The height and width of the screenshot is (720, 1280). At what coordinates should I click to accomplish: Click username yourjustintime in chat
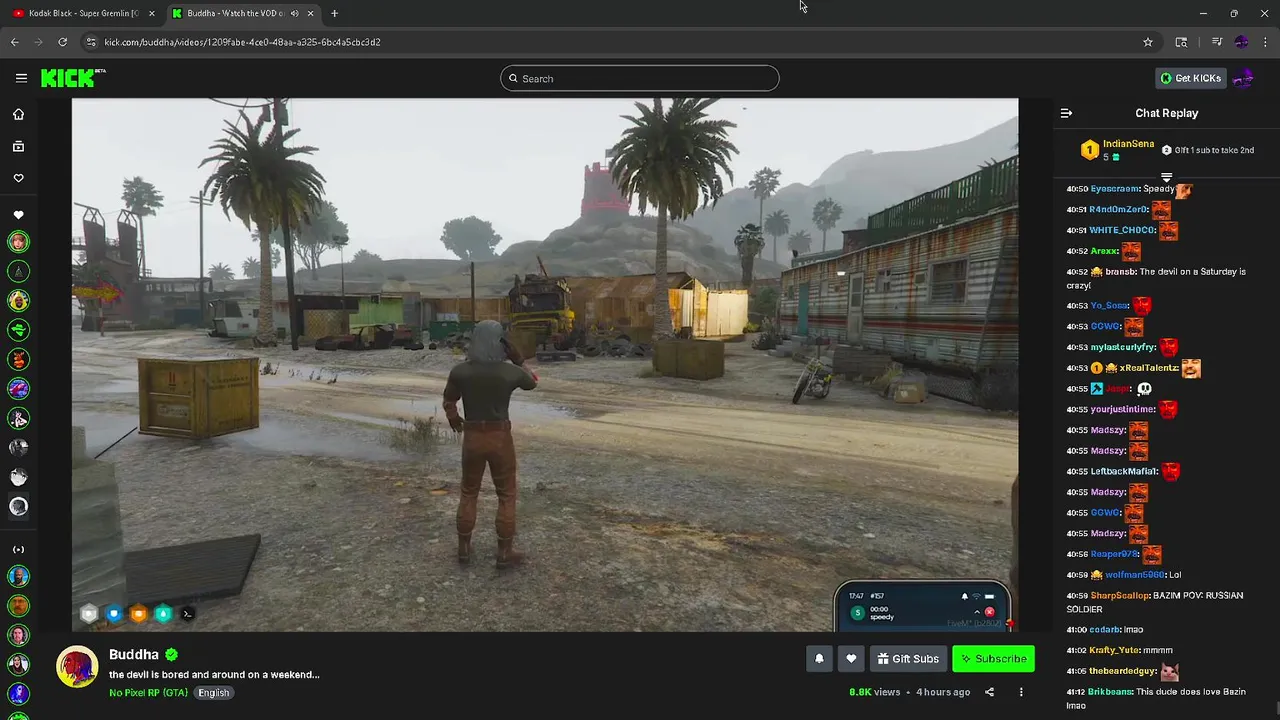1123,409
